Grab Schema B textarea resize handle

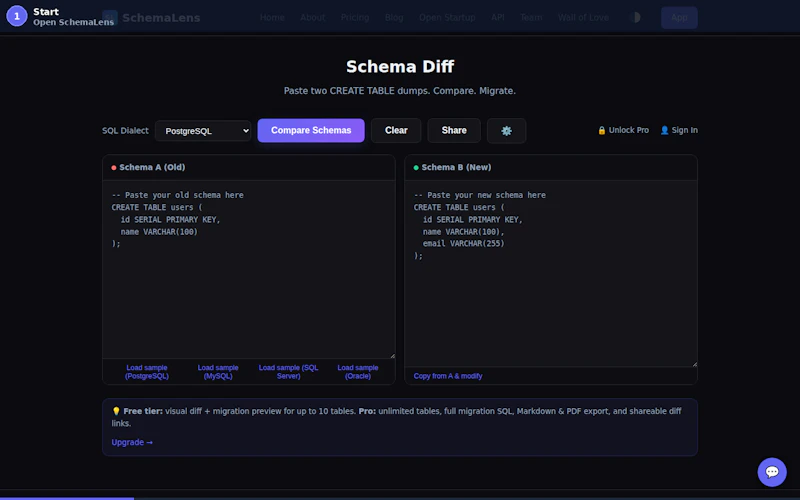694,364
